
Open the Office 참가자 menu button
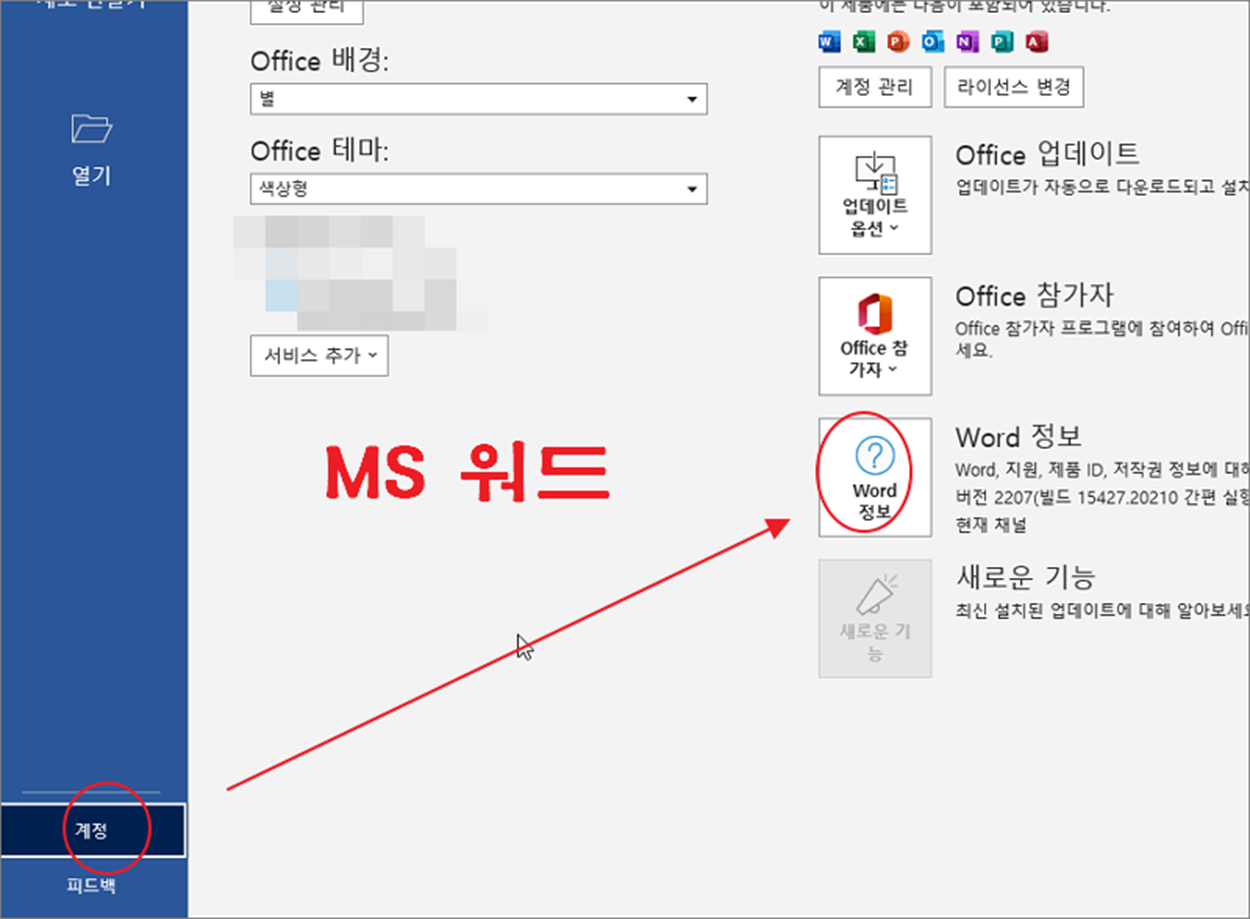click(x=875, y=336)
